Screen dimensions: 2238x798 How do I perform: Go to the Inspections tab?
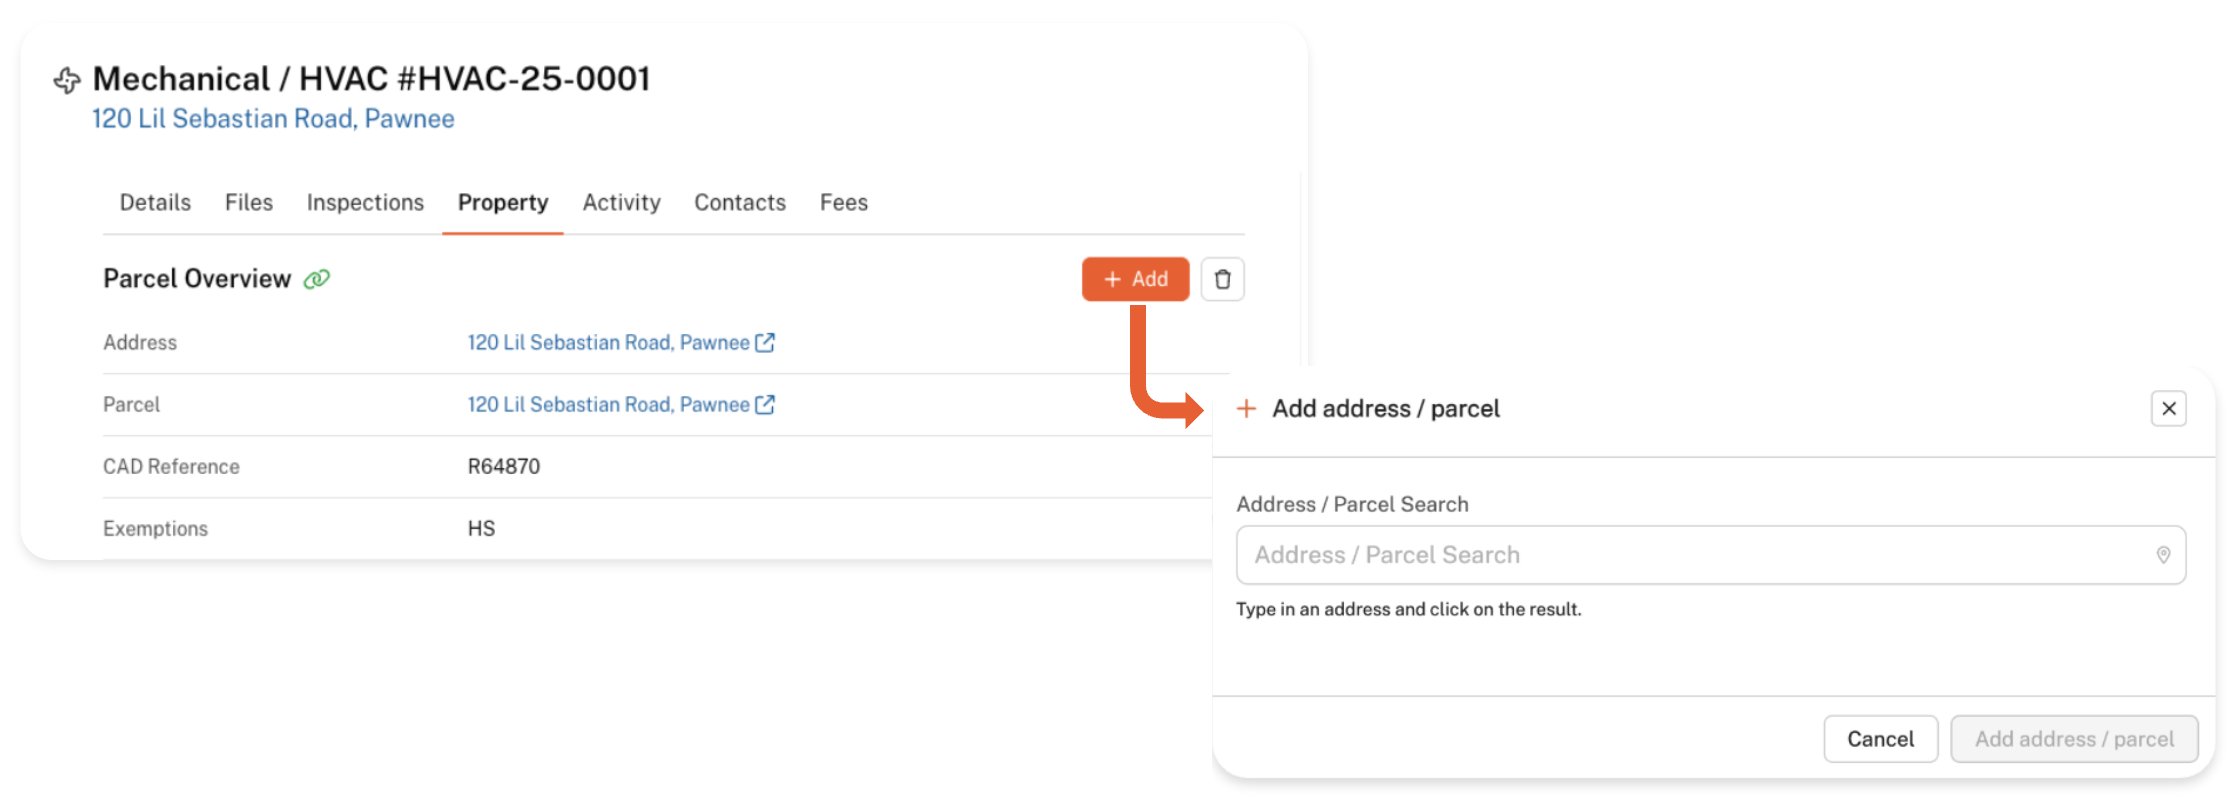(x=365, y=203)
